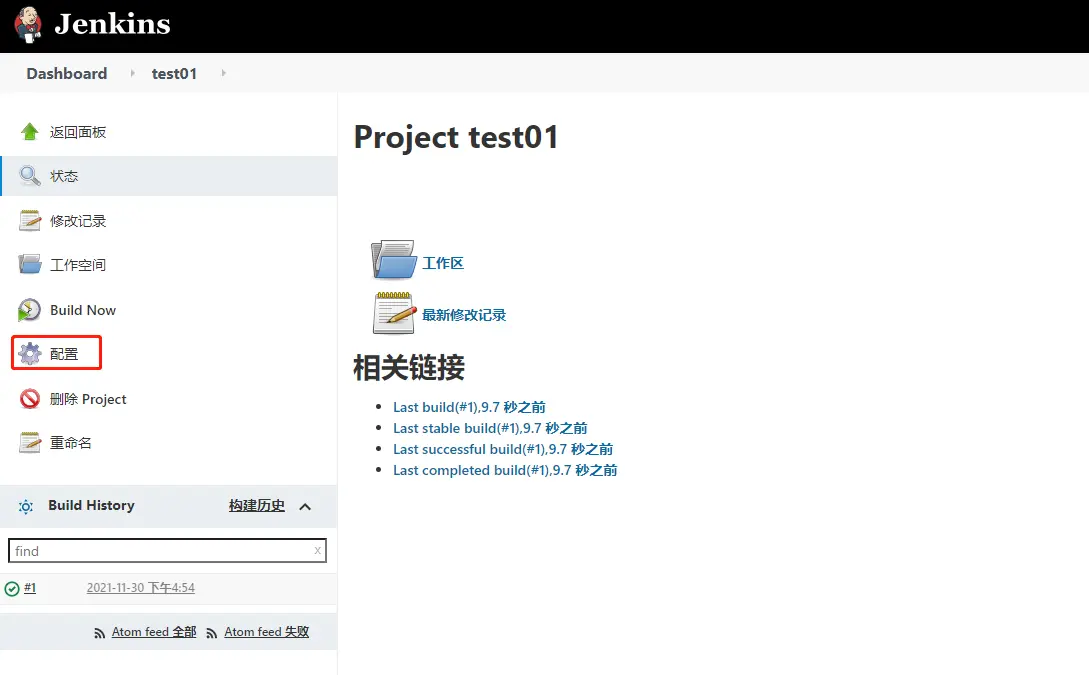The width and height of the screenshot is (1089, 675).
Task: Click the Atom feed 失败 link
Action: click(x=266, y=632)
